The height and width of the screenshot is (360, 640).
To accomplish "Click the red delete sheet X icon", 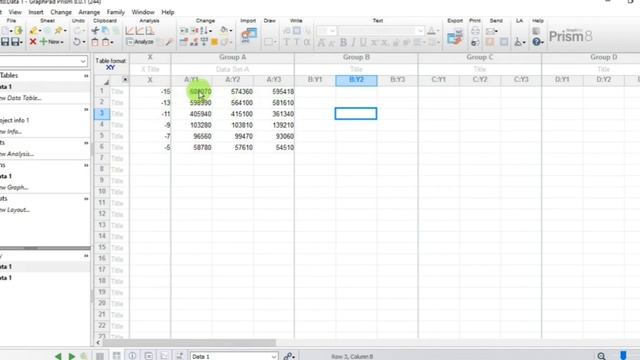I will 33,42.
